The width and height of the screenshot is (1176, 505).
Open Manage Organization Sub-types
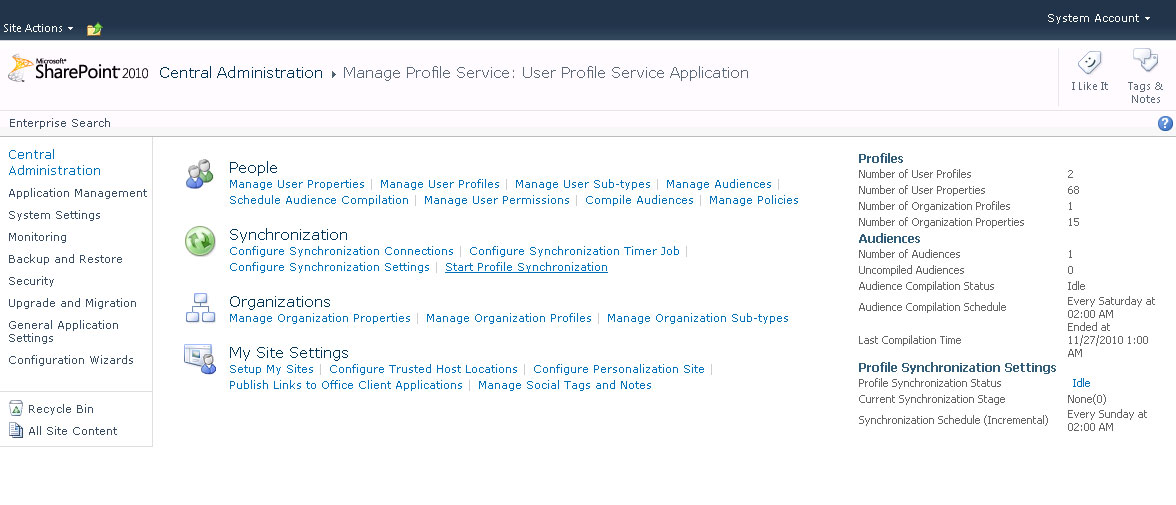[x=698, y=318]
